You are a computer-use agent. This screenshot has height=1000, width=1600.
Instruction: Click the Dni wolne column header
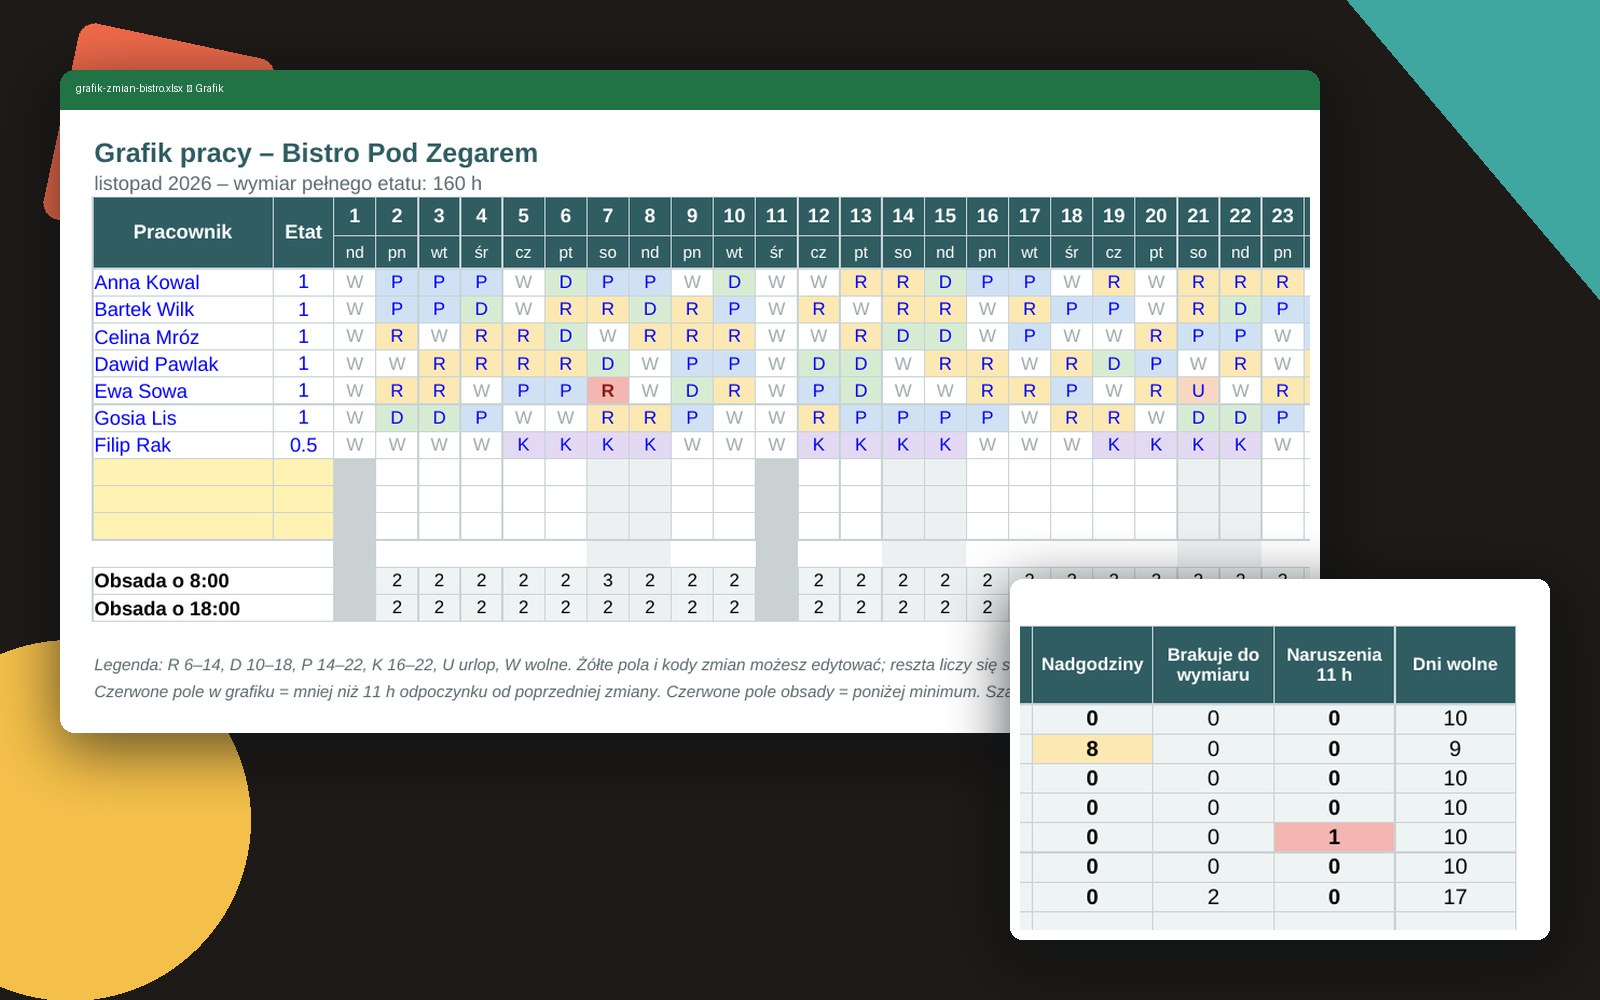point(1455,664)
